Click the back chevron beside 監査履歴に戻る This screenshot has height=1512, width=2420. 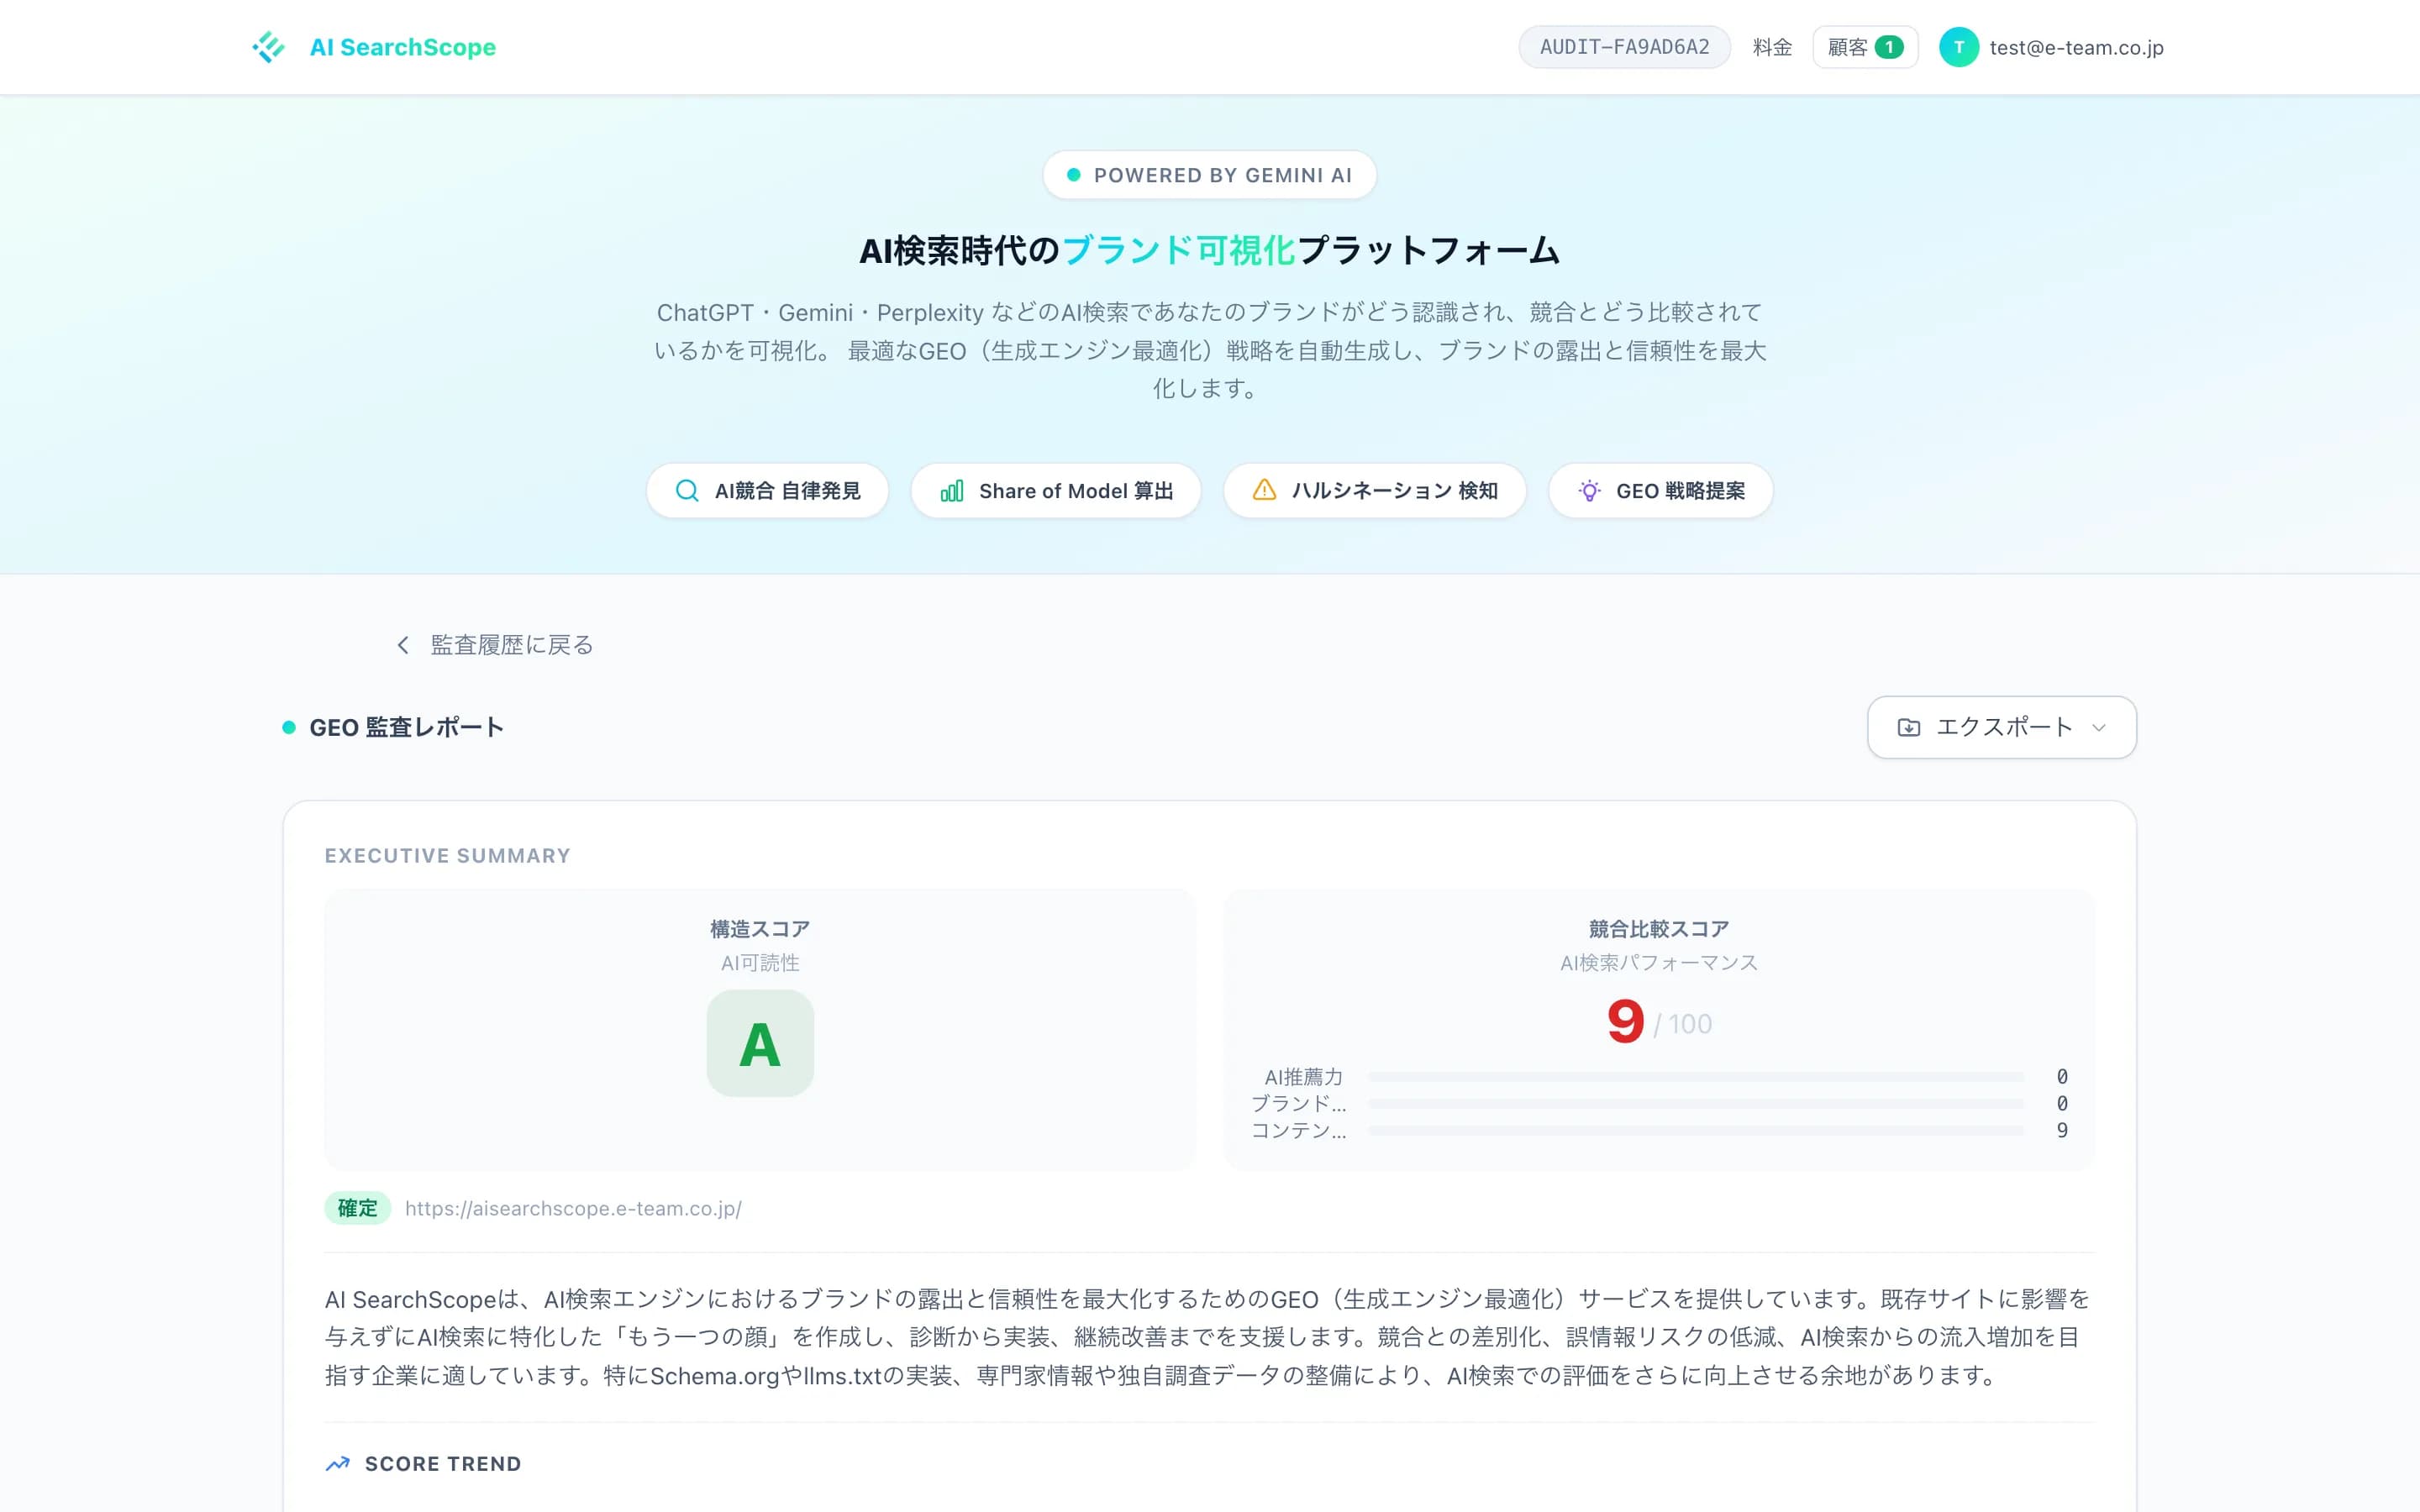pyautogui.click(x=403, y=644)
